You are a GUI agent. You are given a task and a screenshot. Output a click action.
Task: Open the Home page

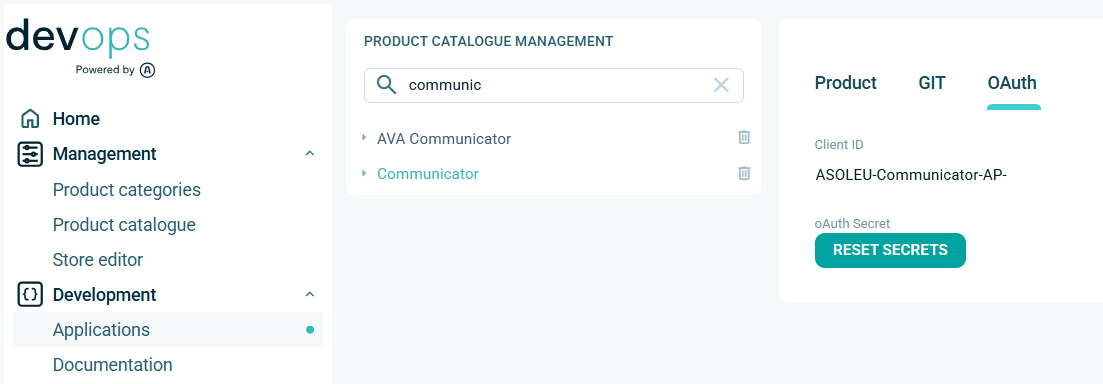pos(76,119)
